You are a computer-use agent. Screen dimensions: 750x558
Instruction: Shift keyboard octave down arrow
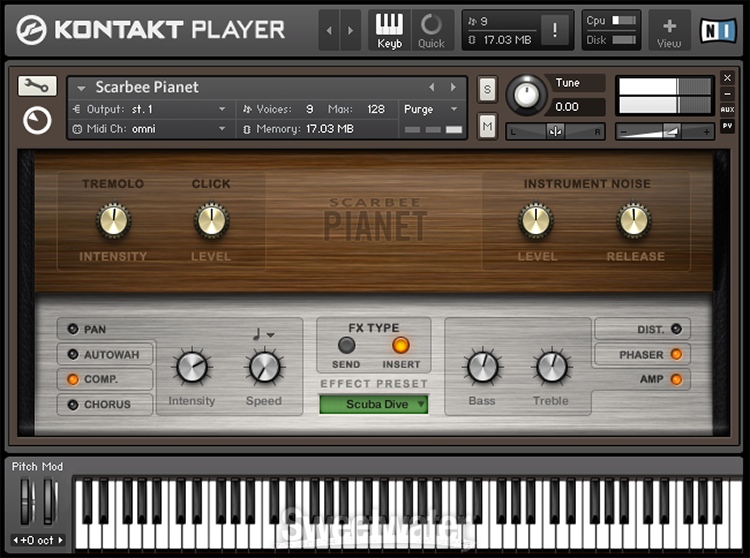point(16,540)
